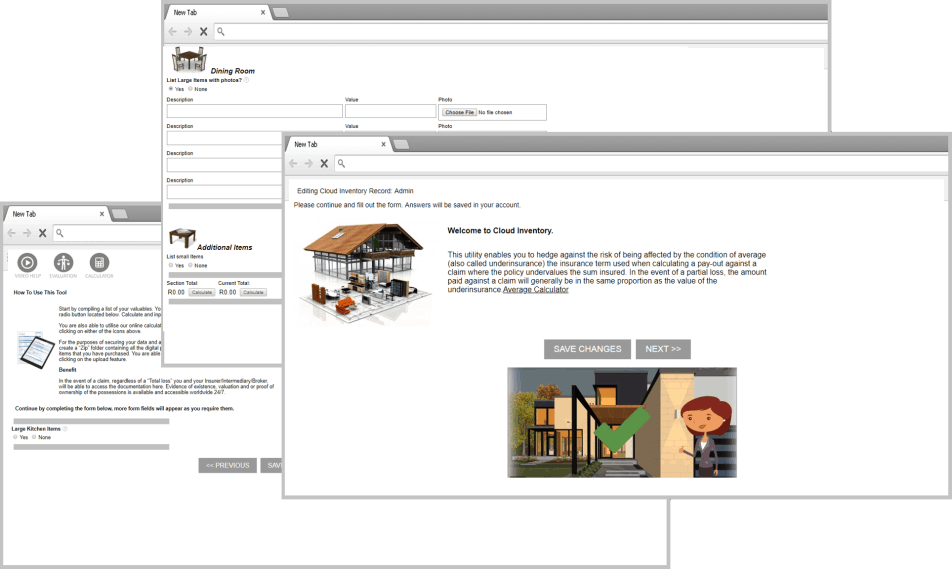The height and width of the screenshot is (569, 952).
Task: Select Yes for Additional Items small items
Action: [171, 265]
